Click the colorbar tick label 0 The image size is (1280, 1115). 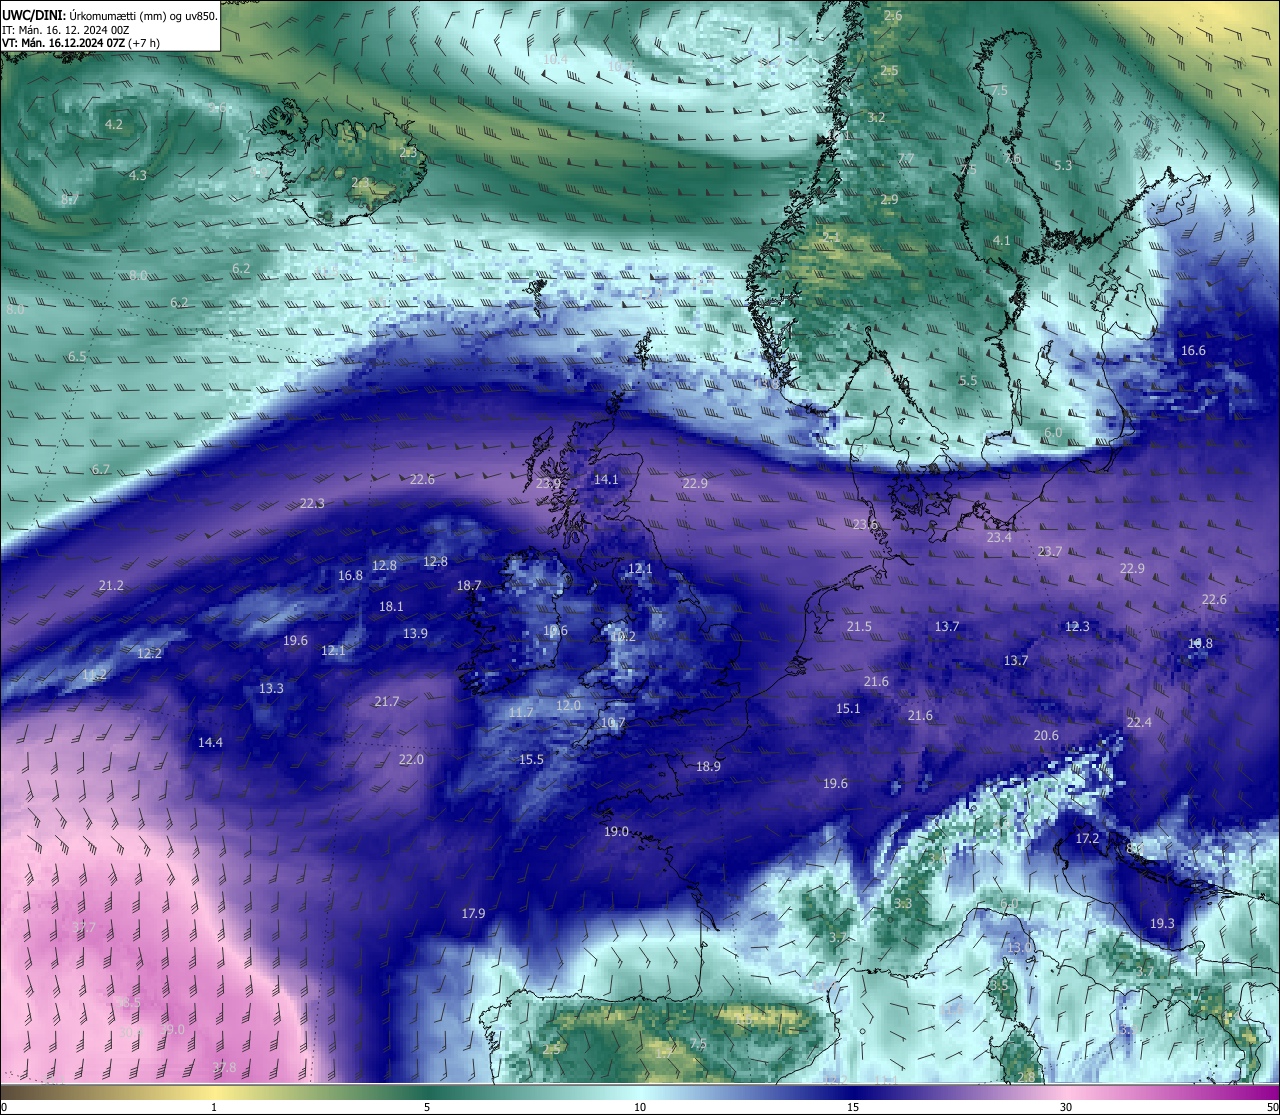(4, 1107)
